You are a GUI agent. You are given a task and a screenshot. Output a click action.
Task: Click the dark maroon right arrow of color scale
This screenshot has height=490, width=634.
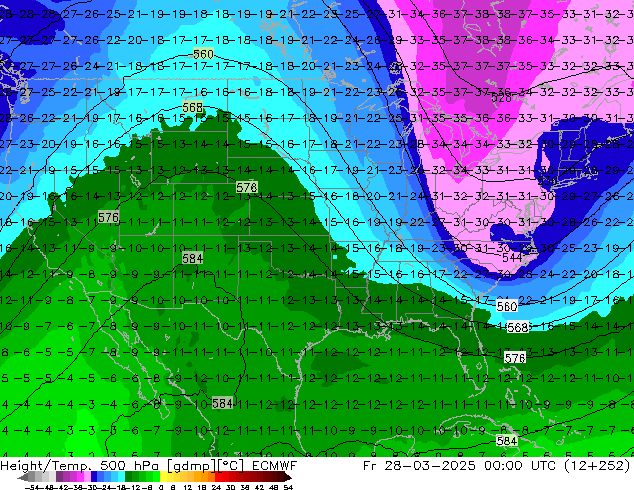coord(288,477)
